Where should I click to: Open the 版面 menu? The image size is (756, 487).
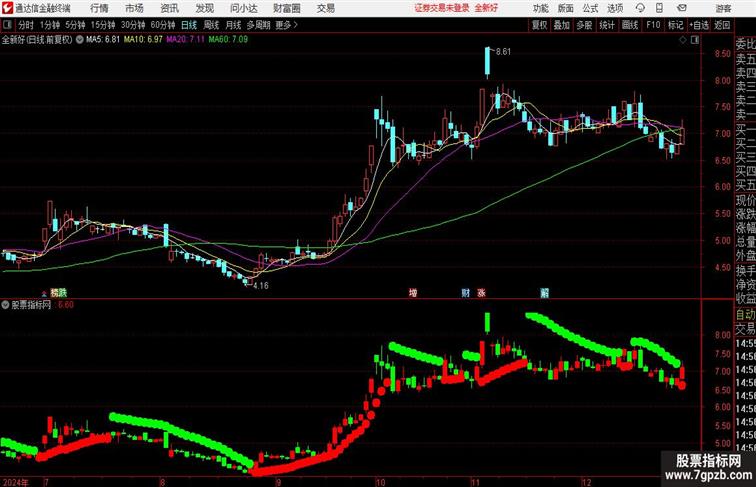566,8
